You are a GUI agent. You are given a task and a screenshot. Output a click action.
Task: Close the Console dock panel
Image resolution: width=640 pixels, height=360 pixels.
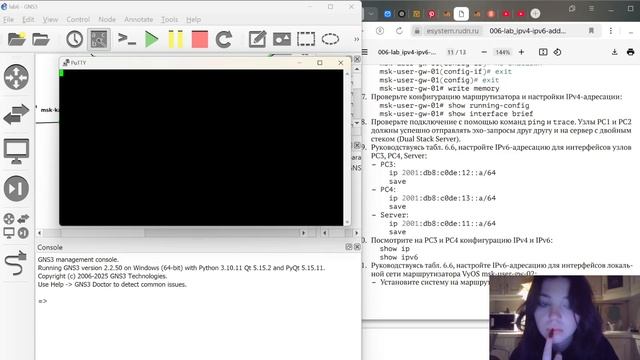pyautogui.click(x=357, y=247)
